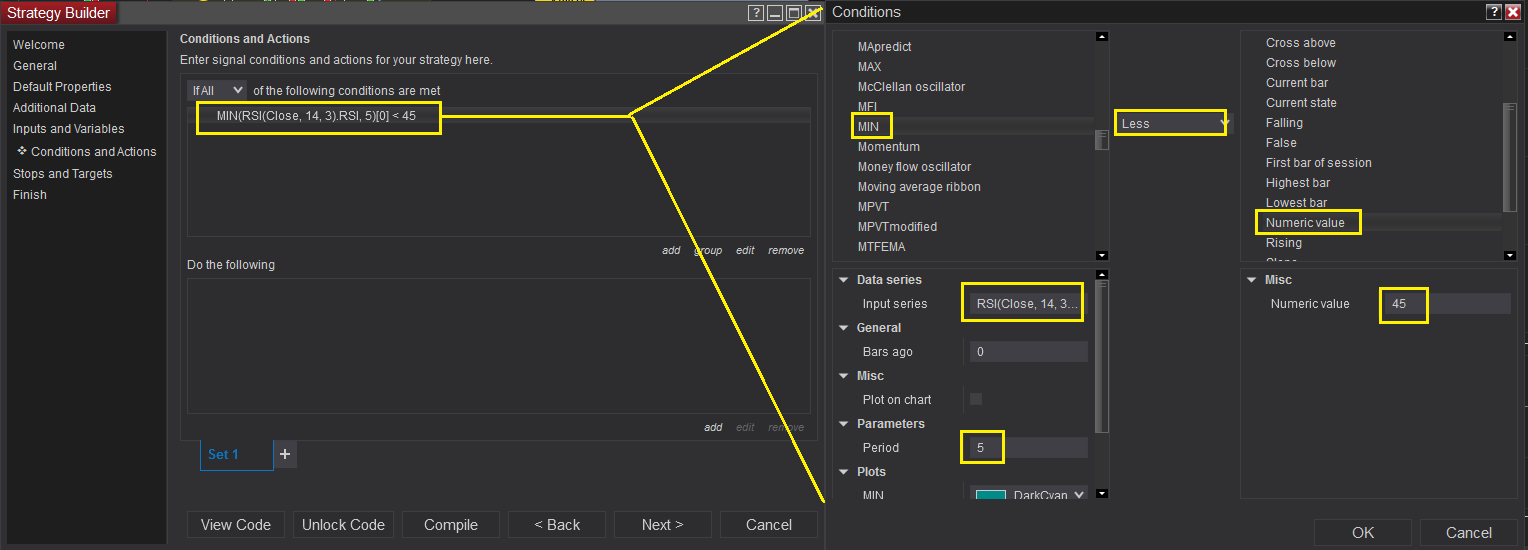Click the help icon in Strategy Builder titlebar
Image resolution: width=1528 pixels, height=550 pixels.
pos(756,12)
